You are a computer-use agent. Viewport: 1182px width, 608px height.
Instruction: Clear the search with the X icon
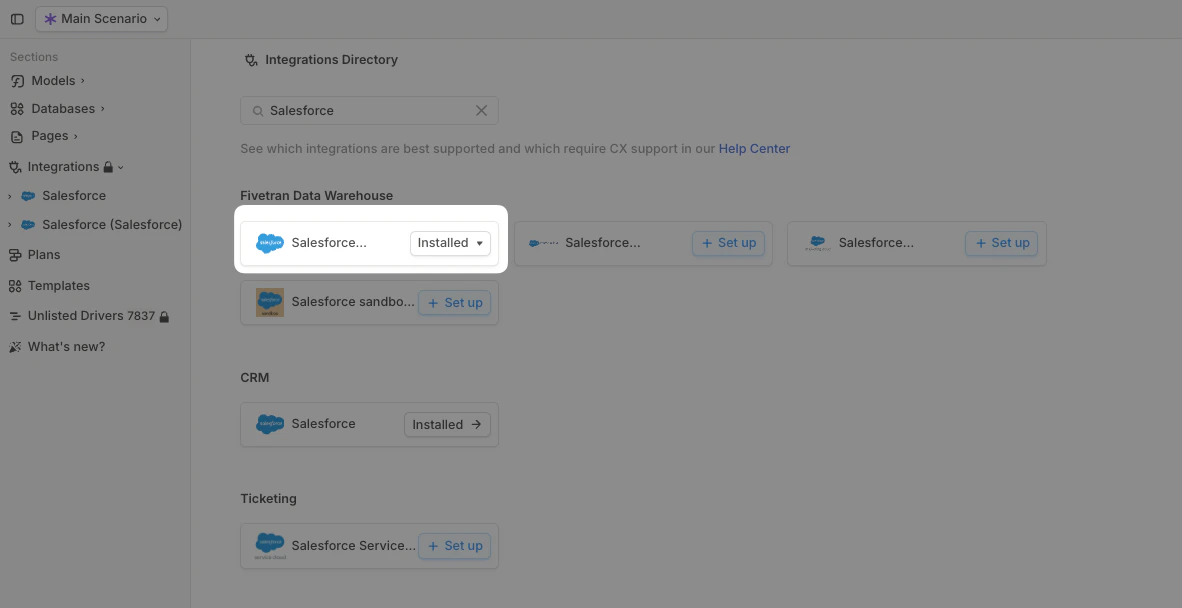pos(482,111)
